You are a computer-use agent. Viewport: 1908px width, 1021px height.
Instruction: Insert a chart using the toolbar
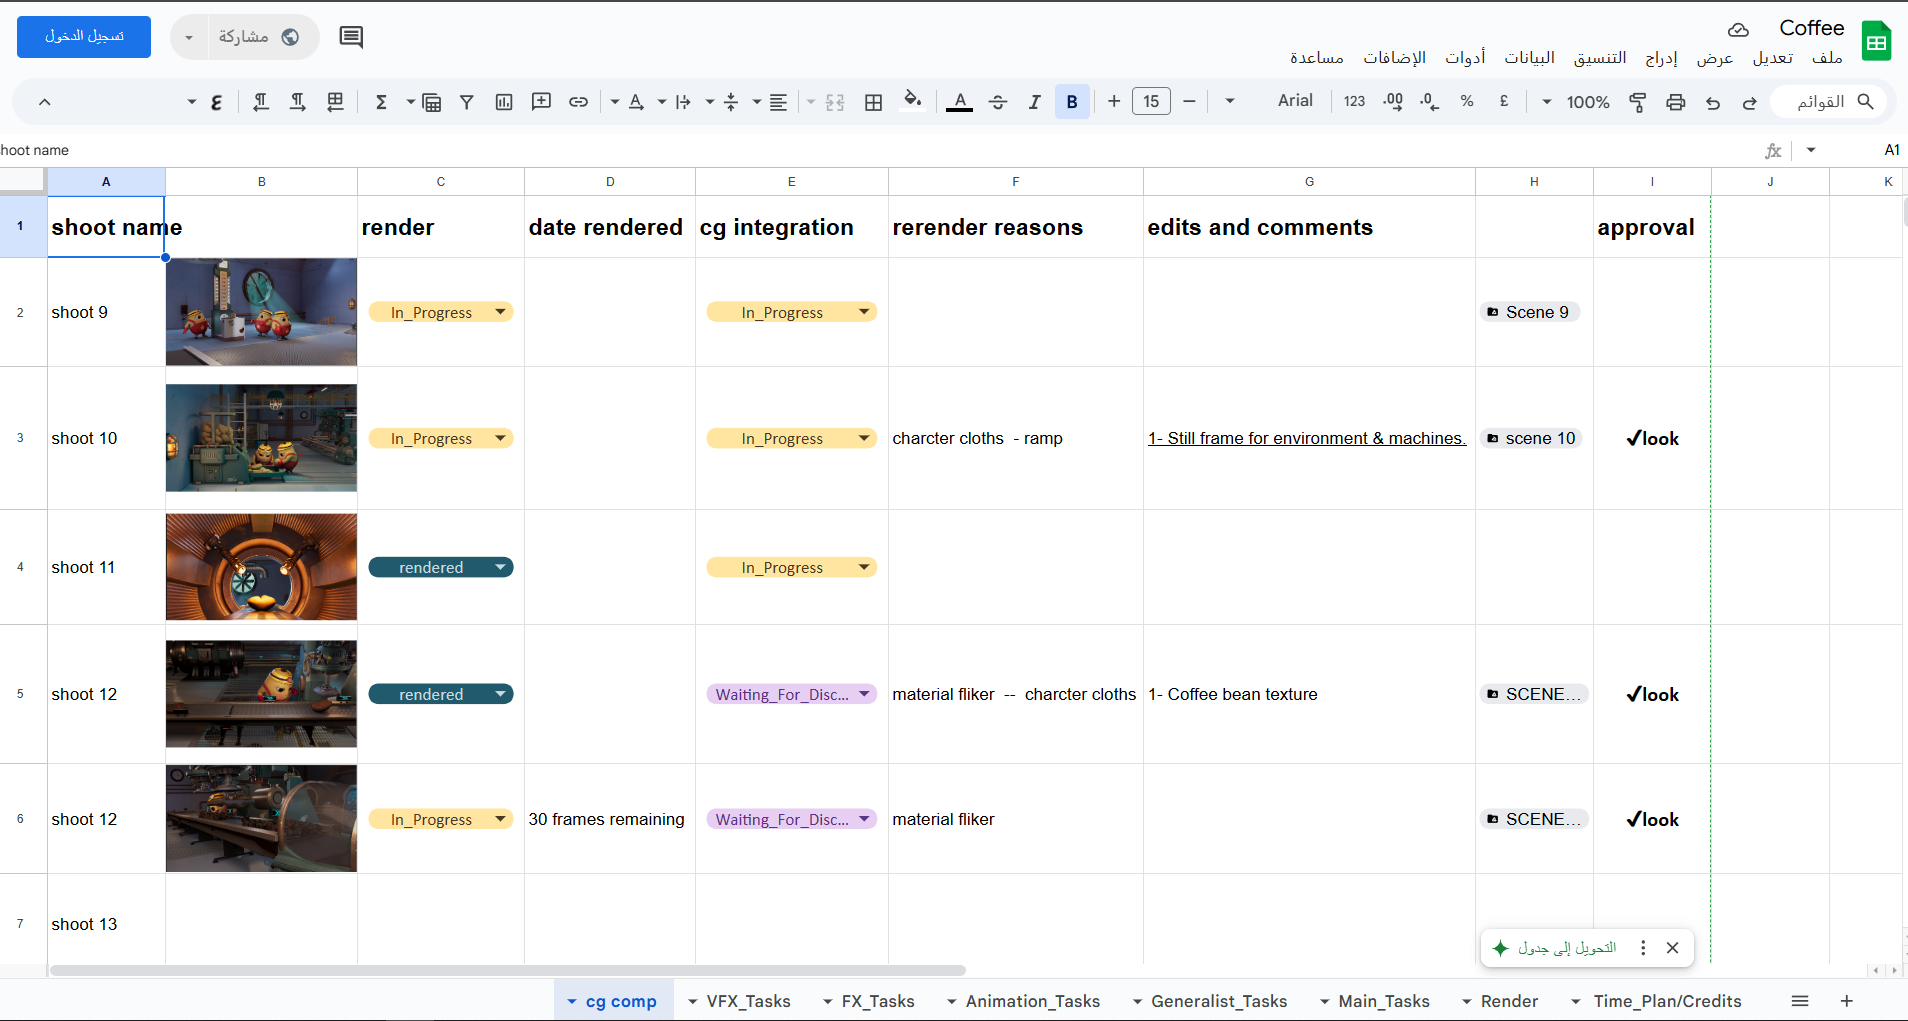(504, 102)
